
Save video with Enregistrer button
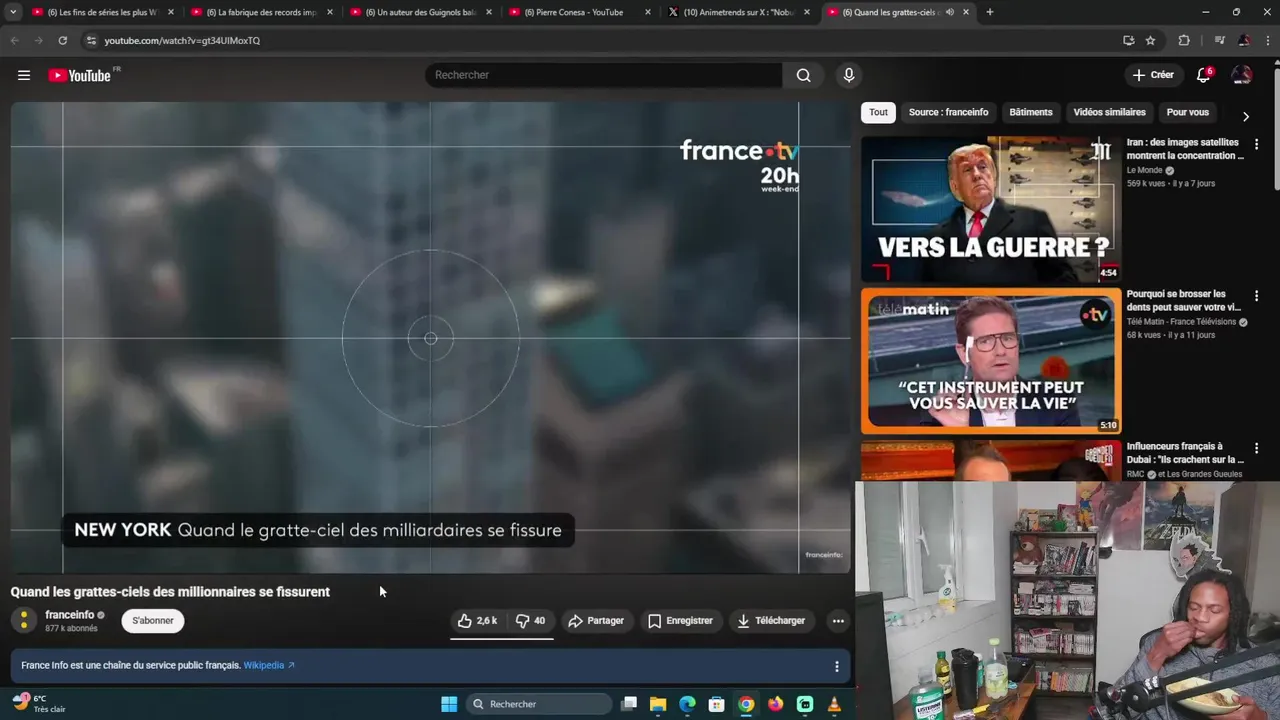click(680, 621)
